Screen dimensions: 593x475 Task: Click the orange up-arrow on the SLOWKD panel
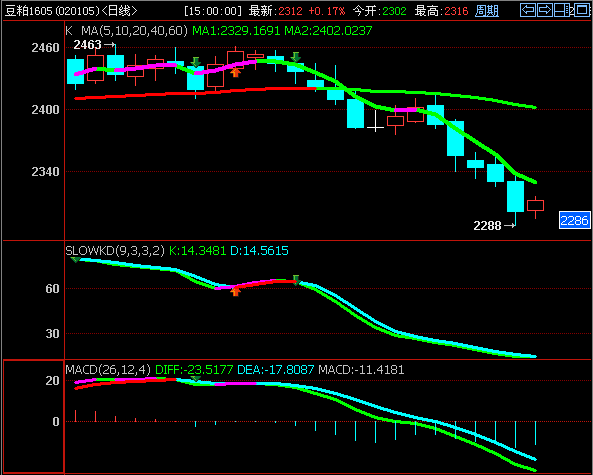tap(235, 291)
